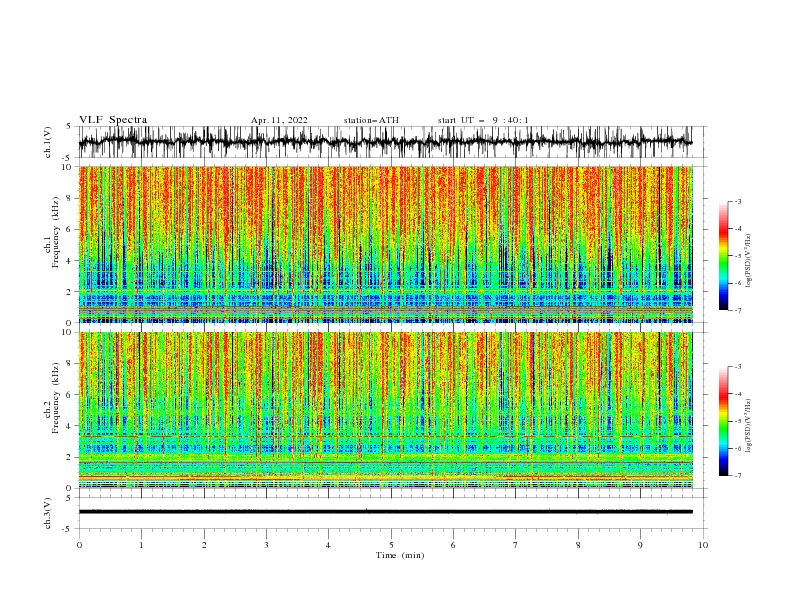This screenshot has width=792, height=612.
Task: Click the ch.1 color bar log(PSD) label
Action: click(x=749, y=261)
